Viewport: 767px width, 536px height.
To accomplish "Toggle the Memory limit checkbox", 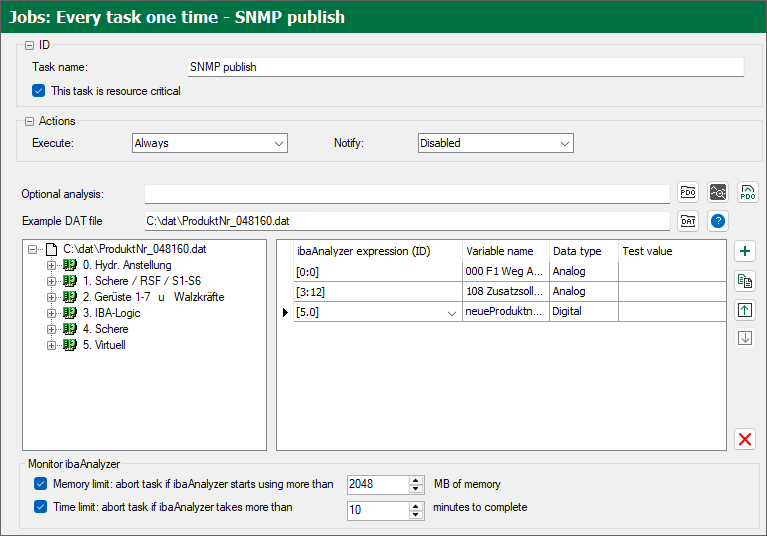I will 41,484.
